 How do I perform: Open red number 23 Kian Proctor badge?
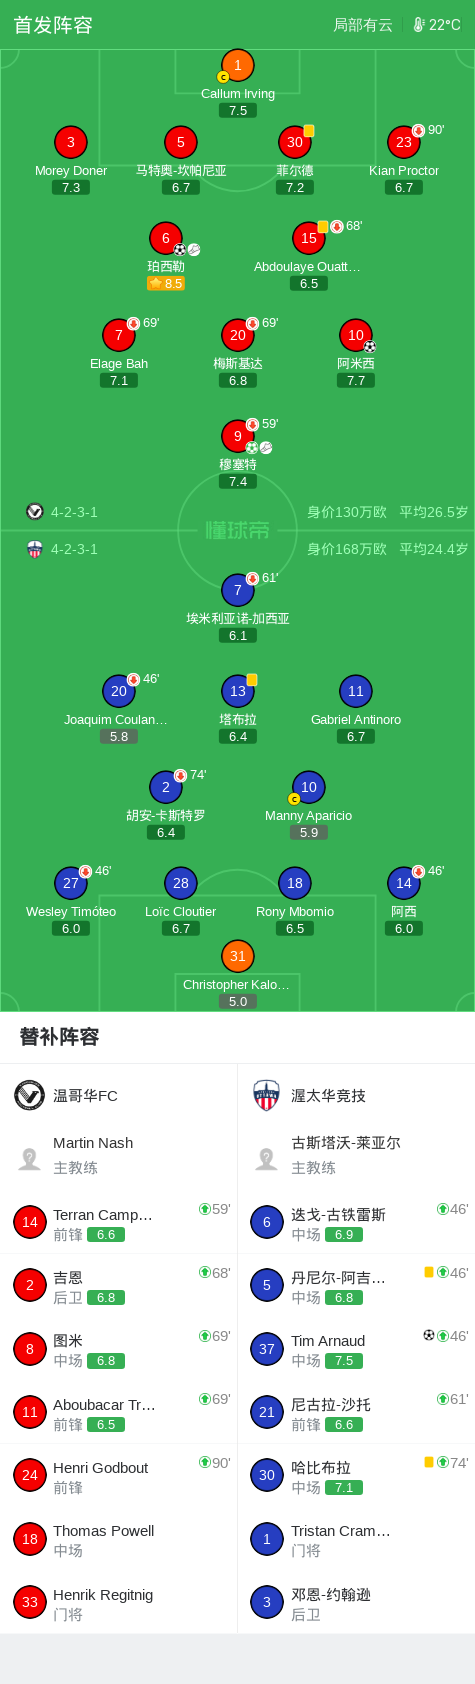404,142
